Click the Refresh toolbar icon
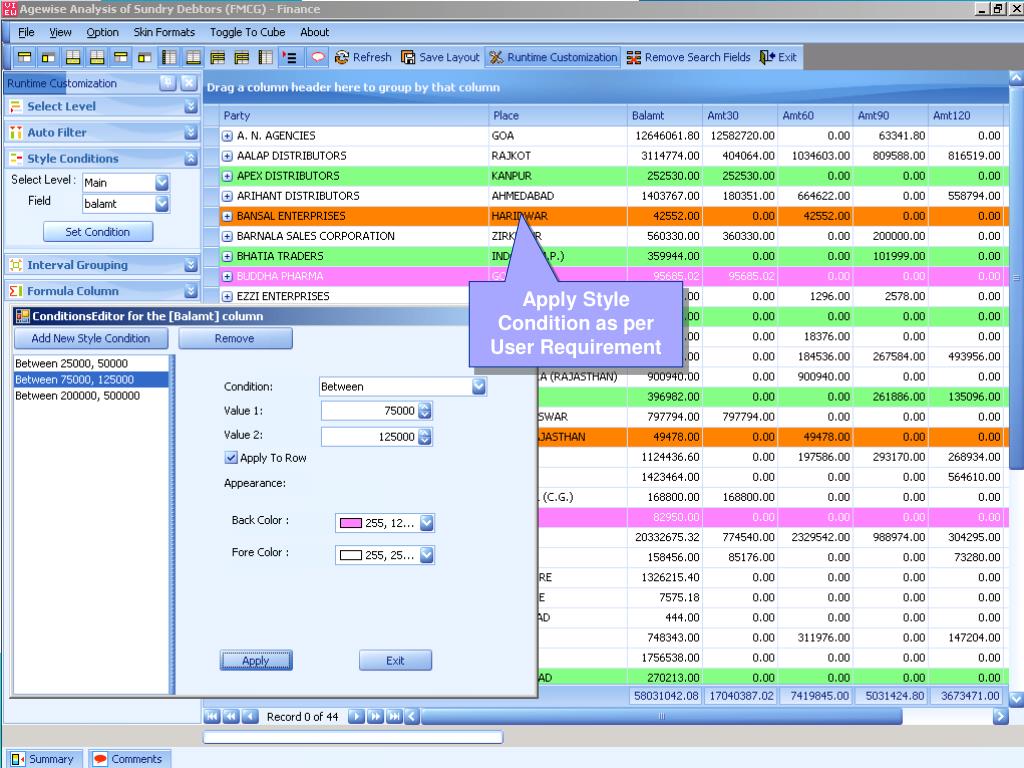Image resolution: width=1024 pixels, height=768 pixels. point(342,57)
